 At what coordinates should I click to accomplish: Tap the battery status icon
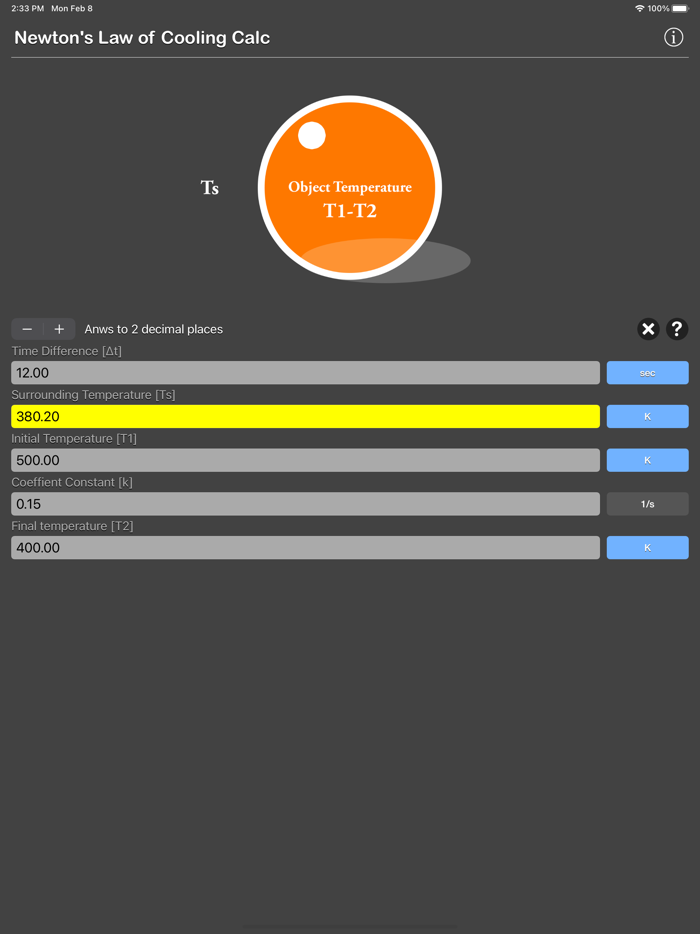680,8
